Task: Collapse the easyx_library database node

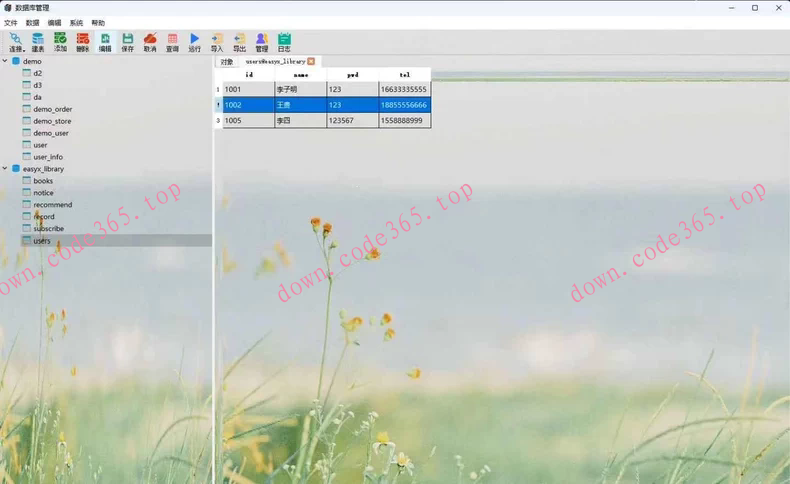Action: (5, 169)
